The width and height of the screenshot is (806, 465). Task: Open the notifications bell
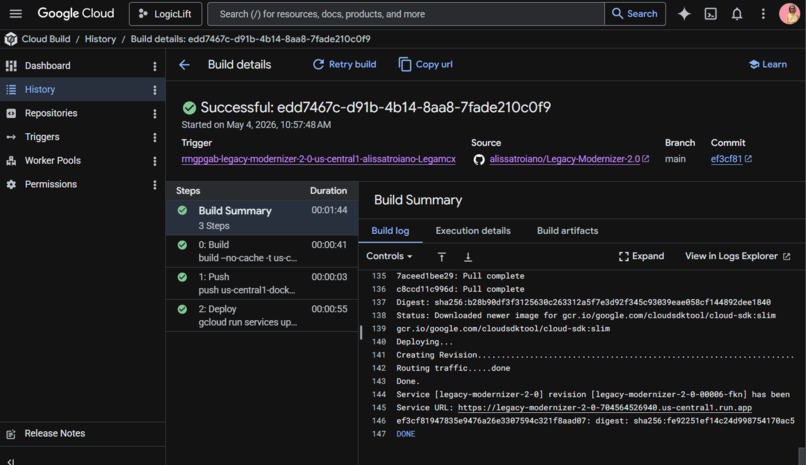coord(737,14)
